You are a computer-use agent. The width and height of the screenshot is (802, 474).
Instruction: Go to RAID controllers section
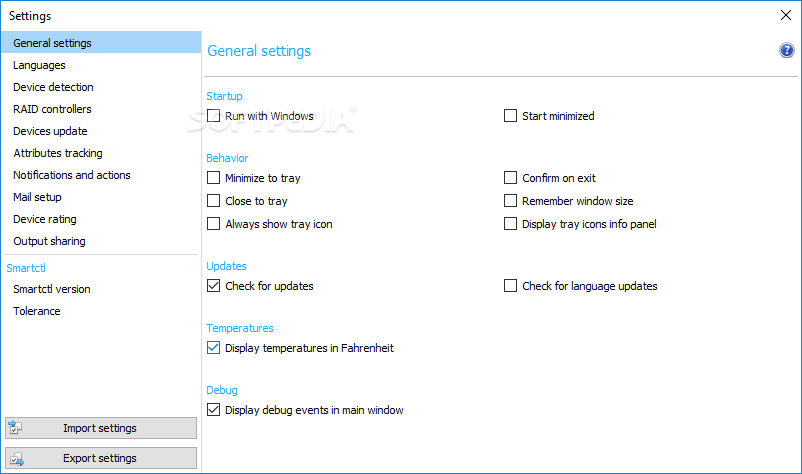(x=52, y=109)
